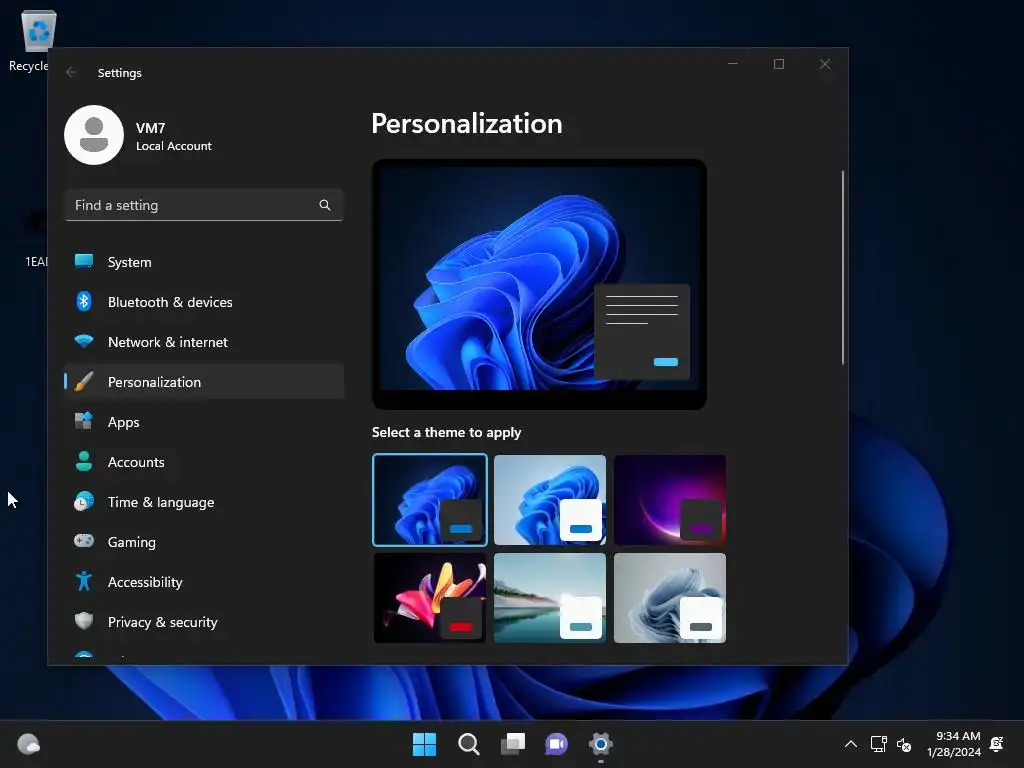Click the network icon in system tray
This screenshot has width=1024, height=768.
coord(878,744)
